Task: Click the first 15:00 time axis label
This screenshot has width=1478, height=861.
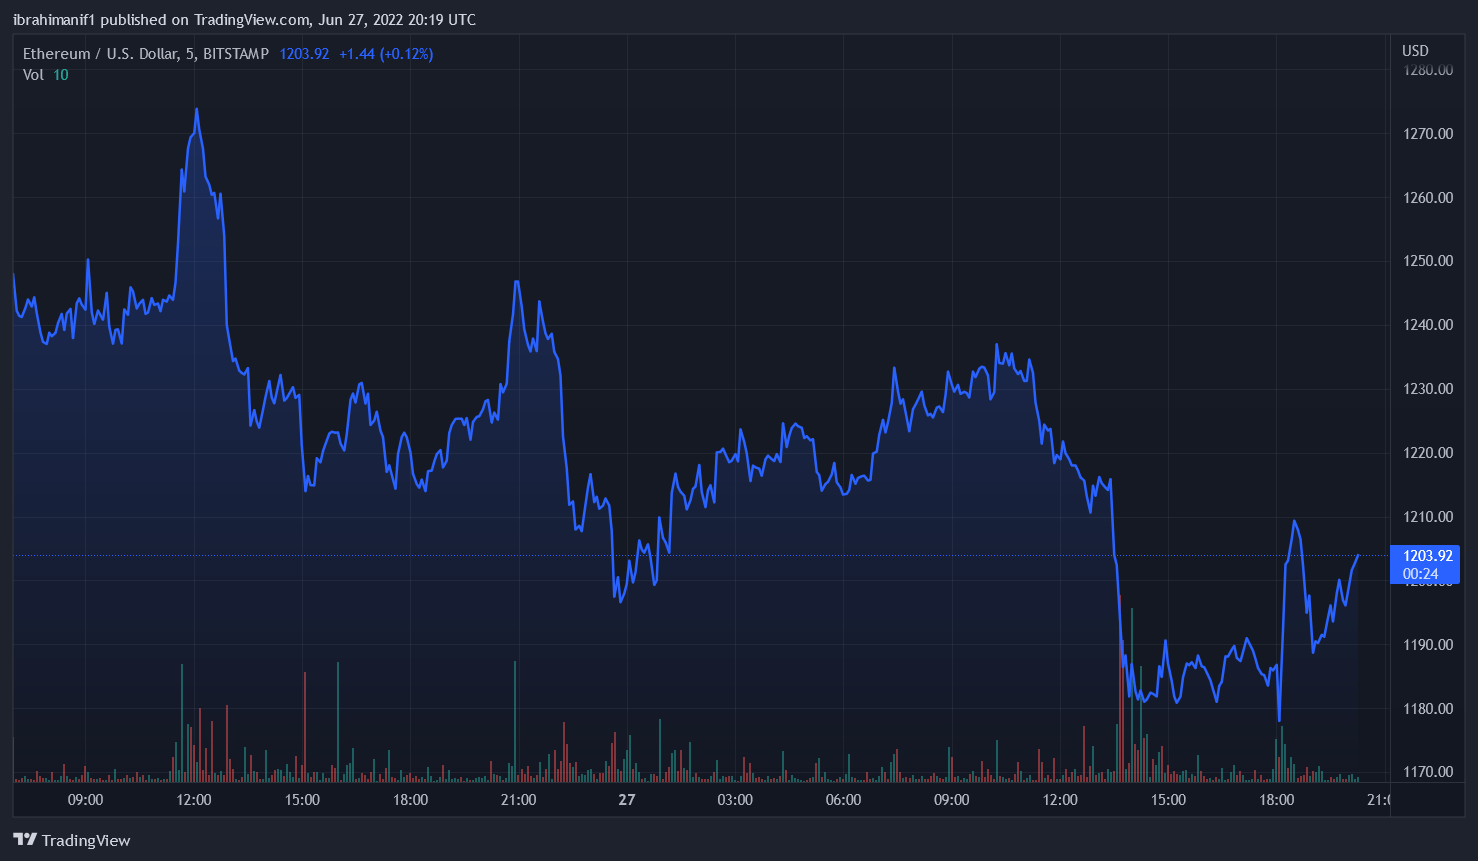Action: (x=302, y=800)
